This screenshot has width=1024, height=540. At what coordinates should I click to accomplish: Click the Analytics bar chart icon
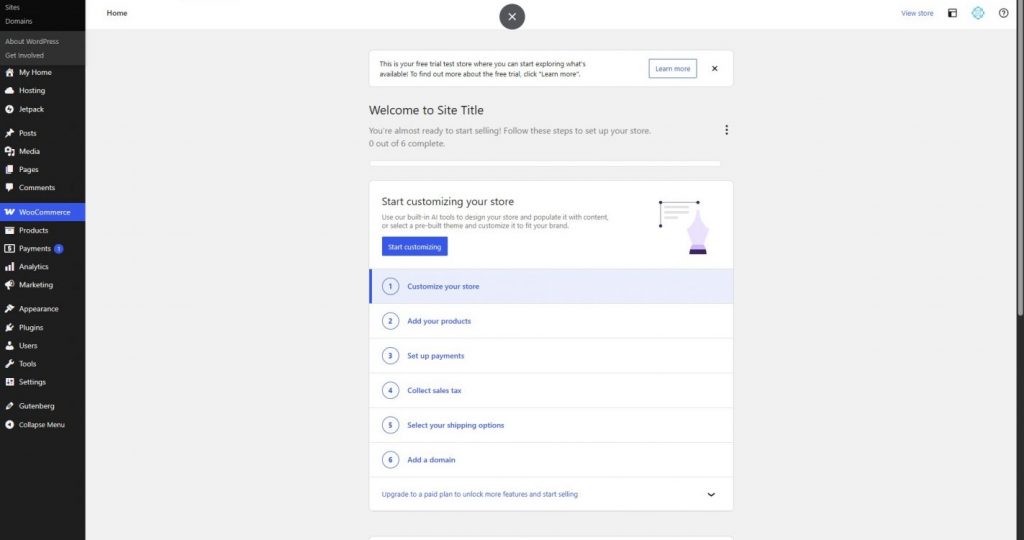coord(9,267)
